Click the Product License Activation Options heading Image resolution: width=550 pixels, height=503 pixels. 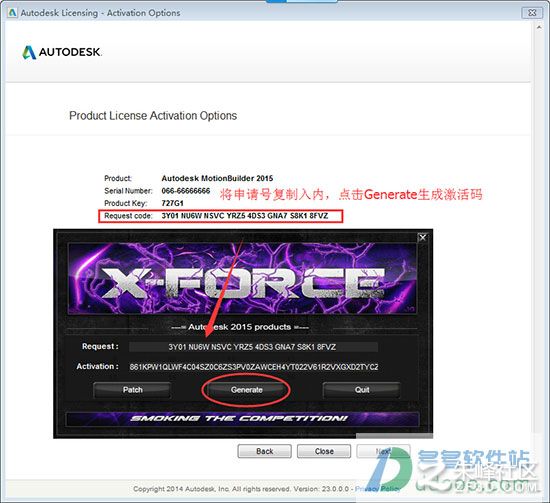click(153, 116)
